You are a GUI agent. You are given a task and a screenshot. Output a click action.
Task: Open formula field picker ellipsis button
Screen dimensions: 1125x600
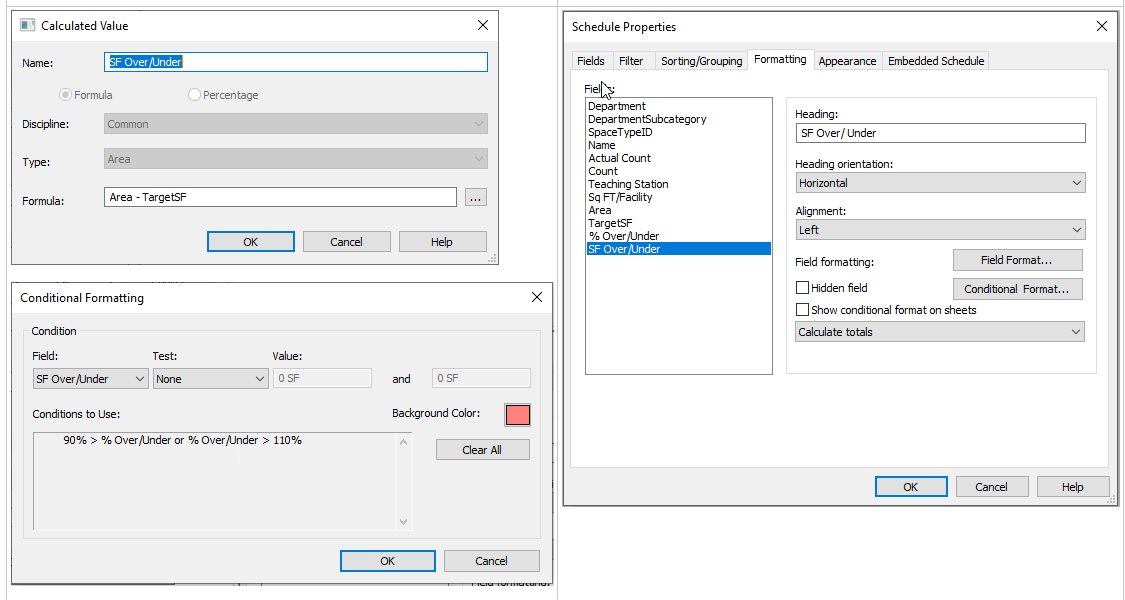(x=476, y=197)
